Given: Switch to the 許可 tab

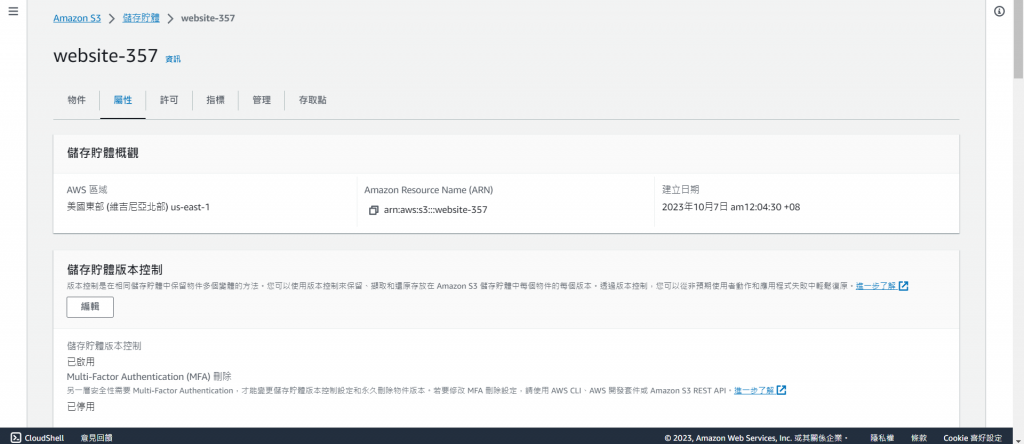Looking at the screenshot, I should [169, 101].
